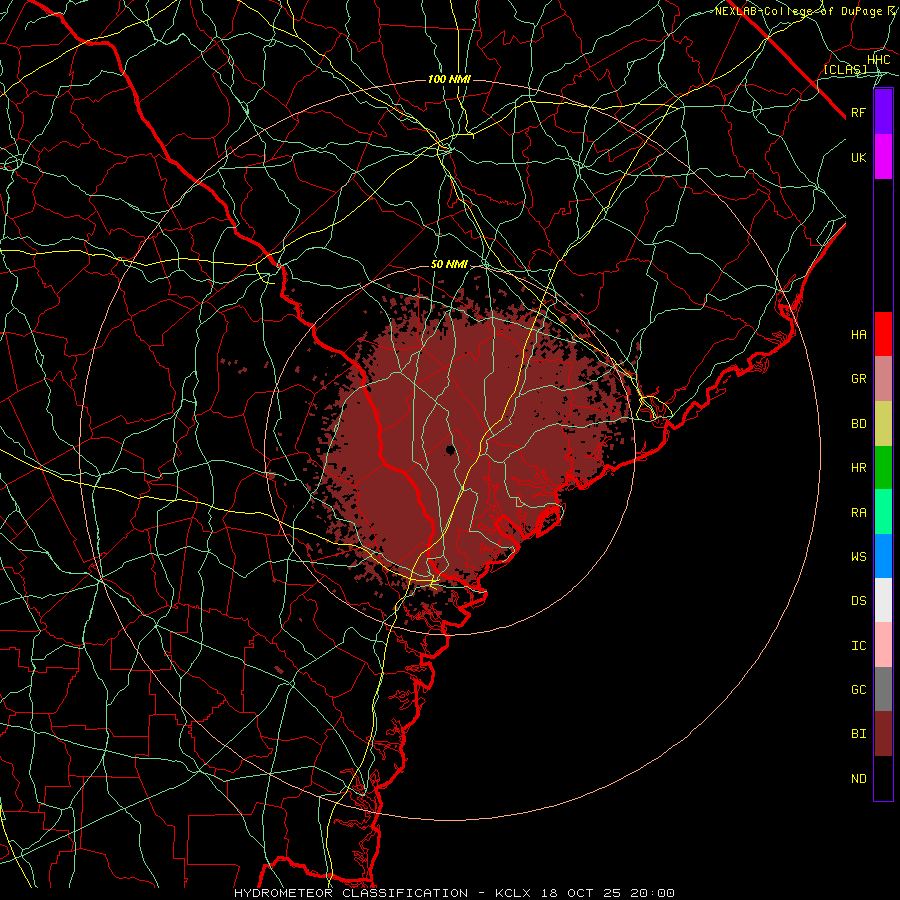The image size is (900, 900).
Task: Click the RA light green legend swatch
Action: pyautogui.click(x=883, y=512)
